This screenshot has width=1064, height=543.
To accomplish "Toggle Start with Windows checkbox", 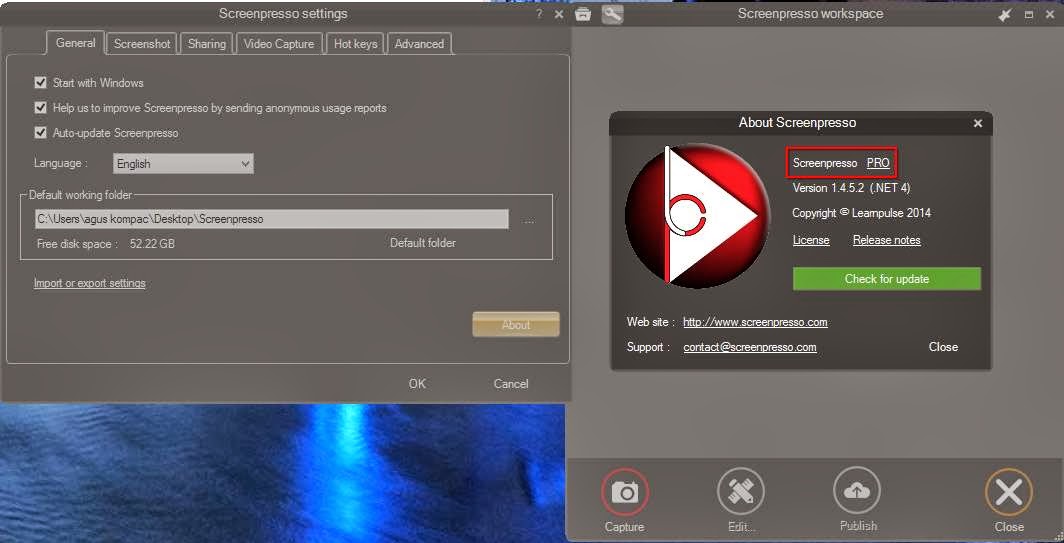I will [x=41, y=83].
